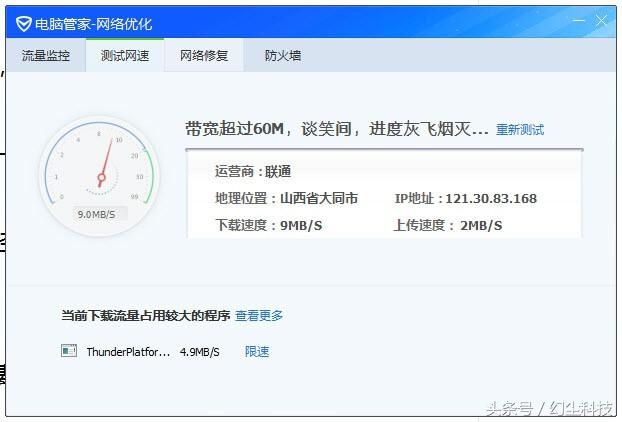Viewport: 622px width, 422px height.
Task: Click 限速 to limit ThunderPlatform speed
Action: coord(257,352)
